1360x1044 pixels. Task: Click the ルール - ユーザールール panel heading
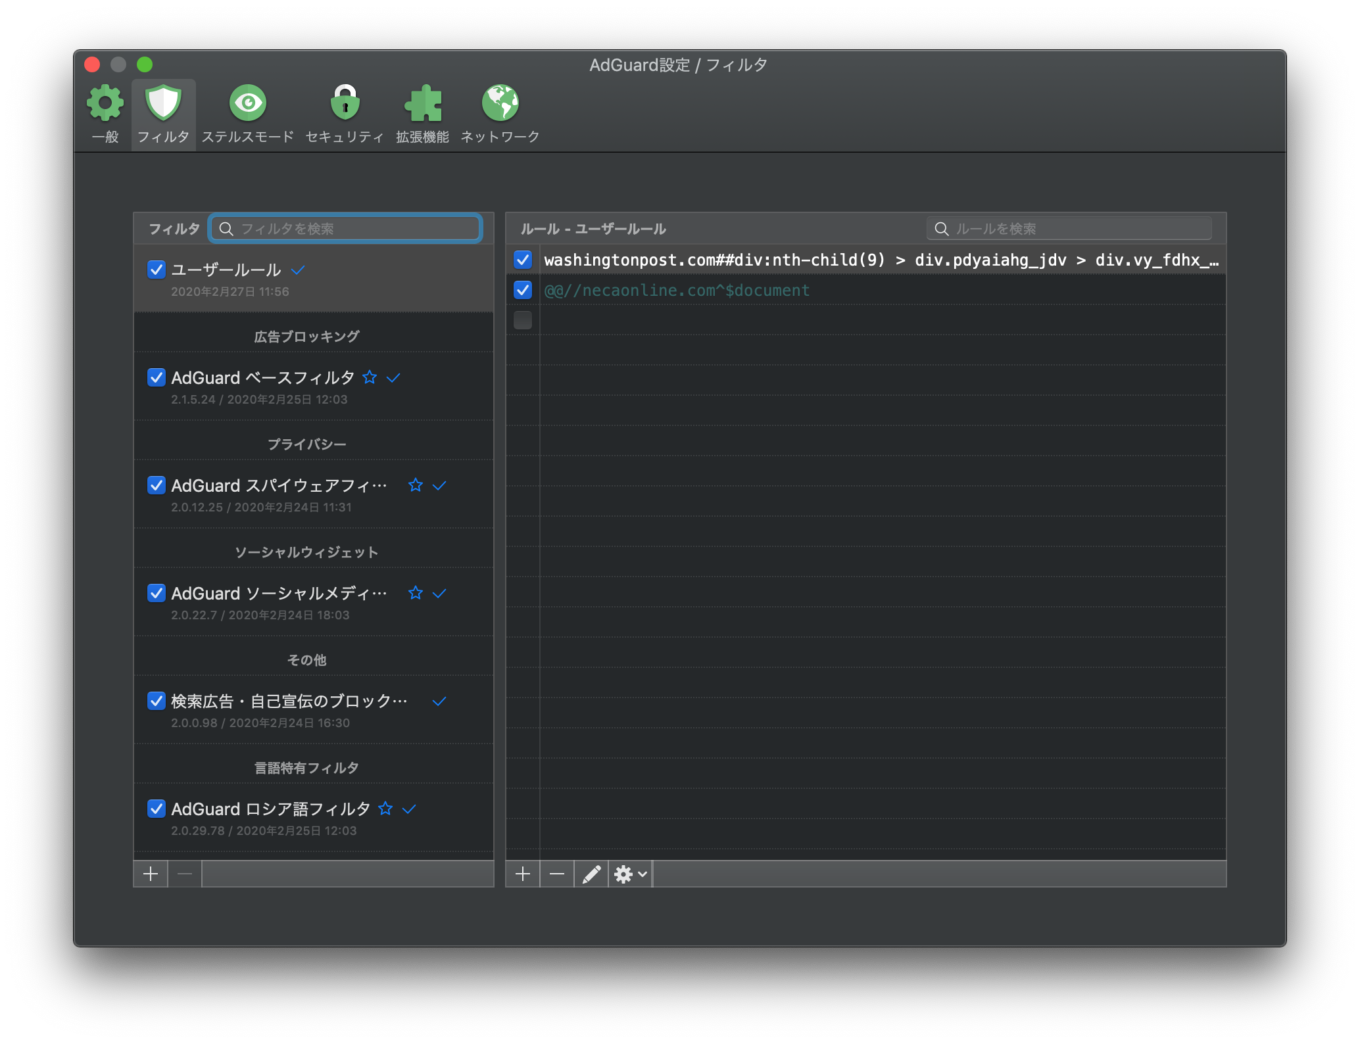[x=593, y=229]
